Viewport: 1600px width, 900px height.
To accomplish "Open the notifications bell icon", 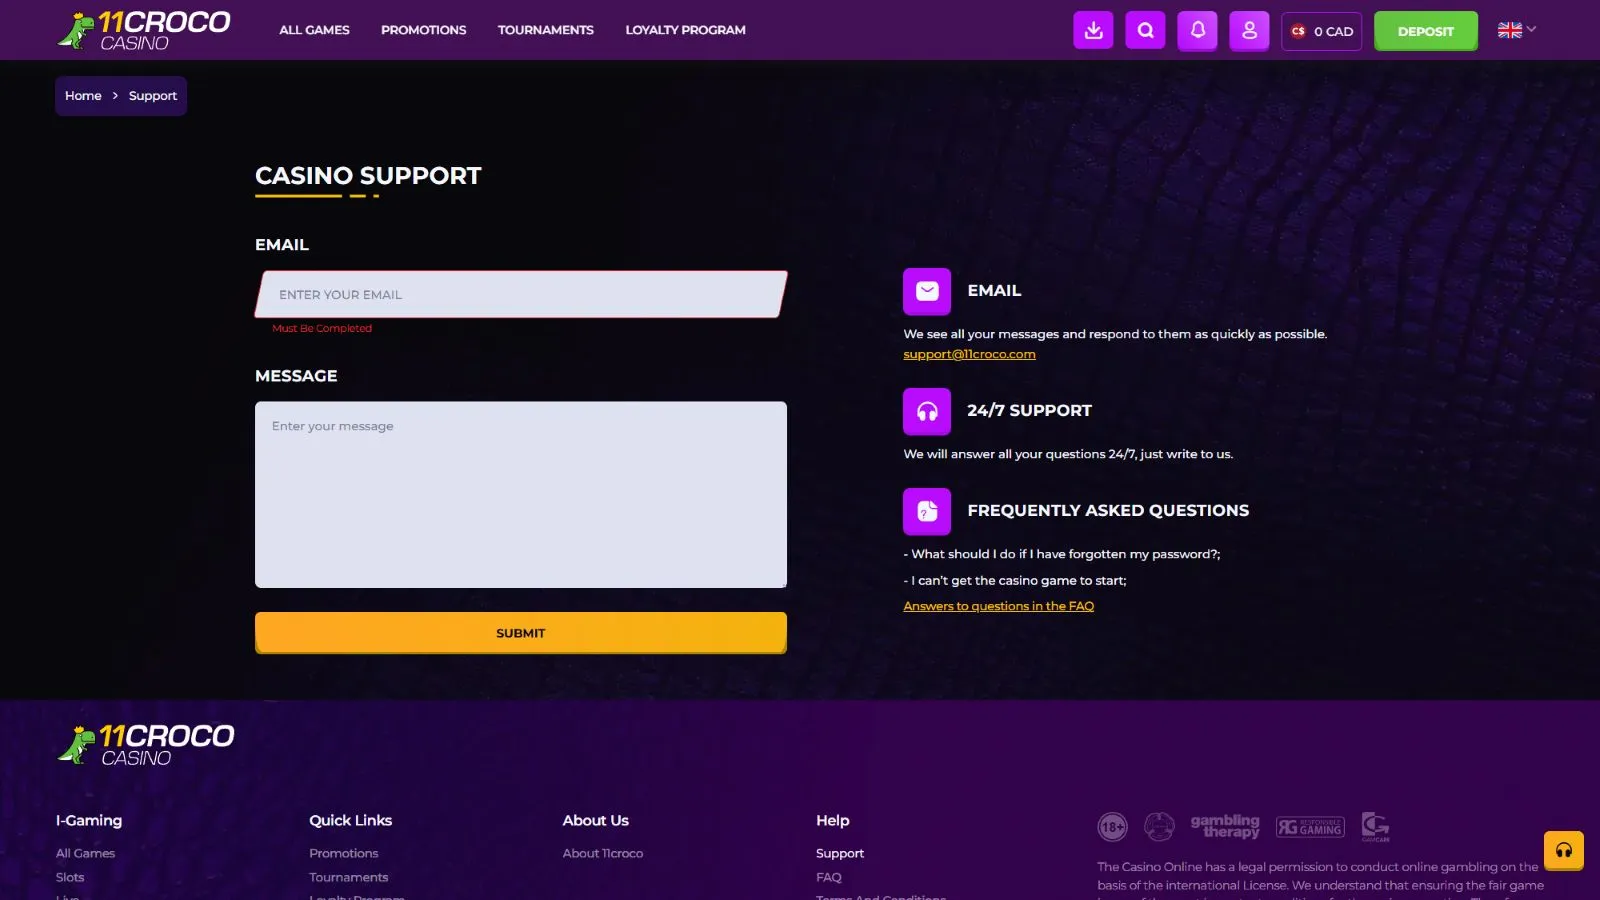I will click(x=1197, y=30).
